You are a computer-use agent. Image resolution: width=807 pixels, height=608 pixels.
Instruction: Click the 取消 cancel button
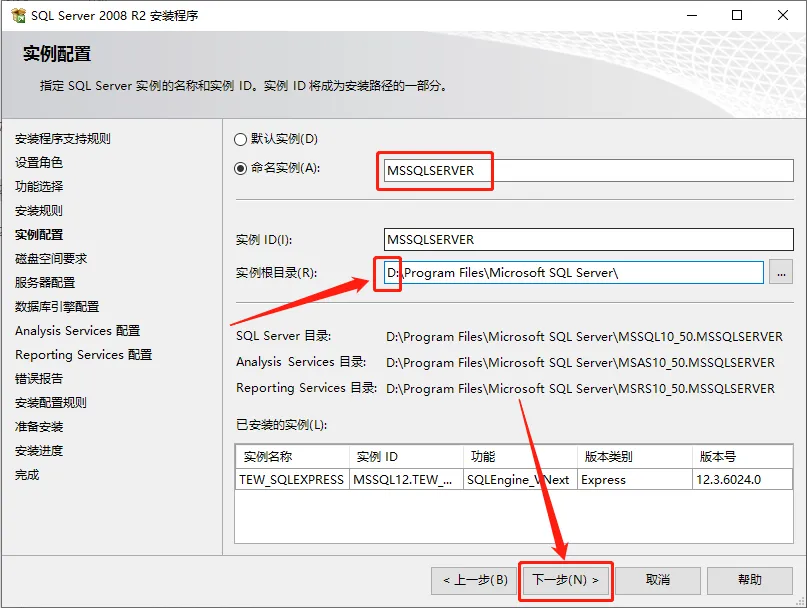658,580
